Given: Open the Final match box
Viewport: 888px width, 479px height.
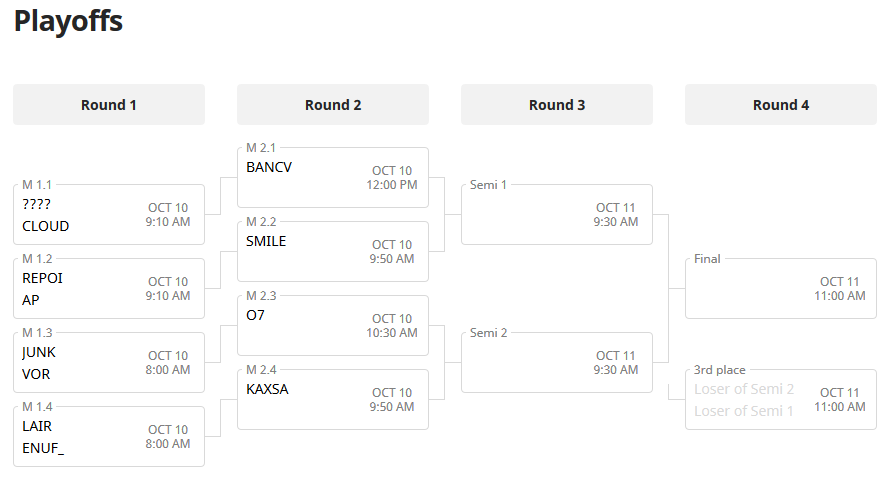Looking at the screenshot, I should pos(781,289).
